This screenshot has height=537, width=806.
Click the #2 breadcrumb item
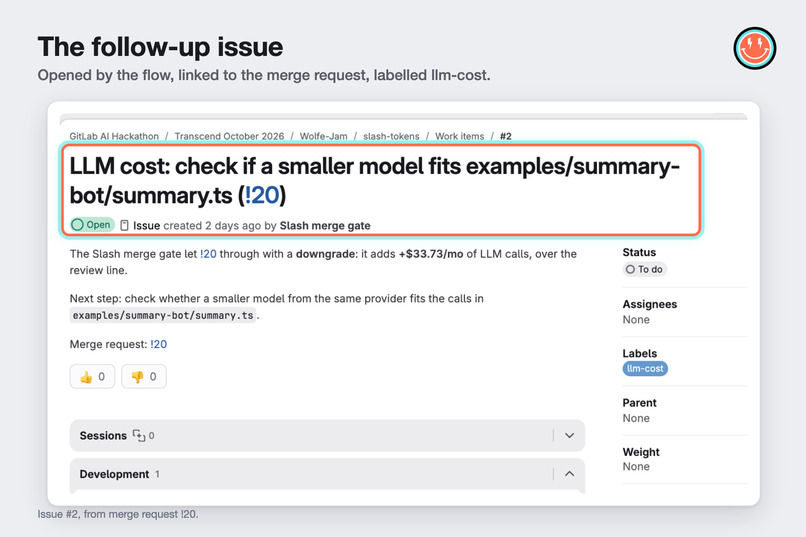coord(506,136)
